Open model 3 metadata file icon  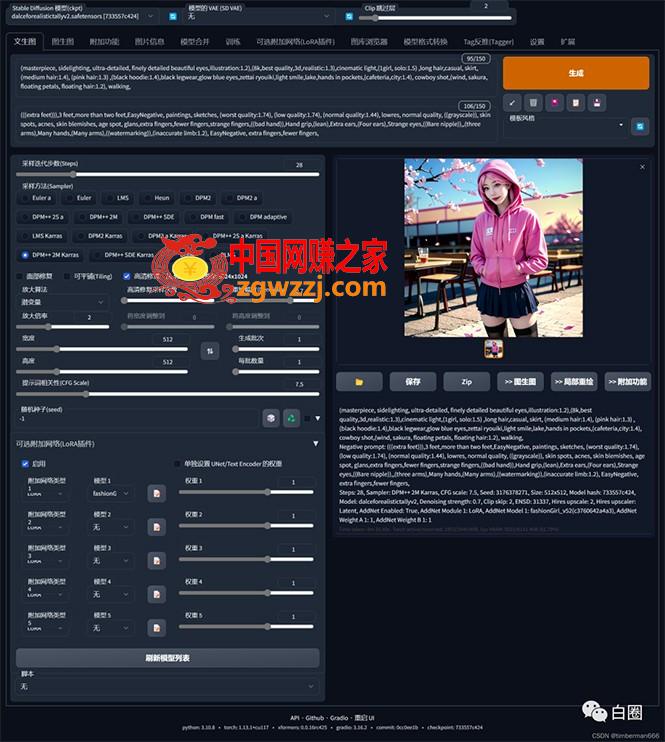pos(157,561)
